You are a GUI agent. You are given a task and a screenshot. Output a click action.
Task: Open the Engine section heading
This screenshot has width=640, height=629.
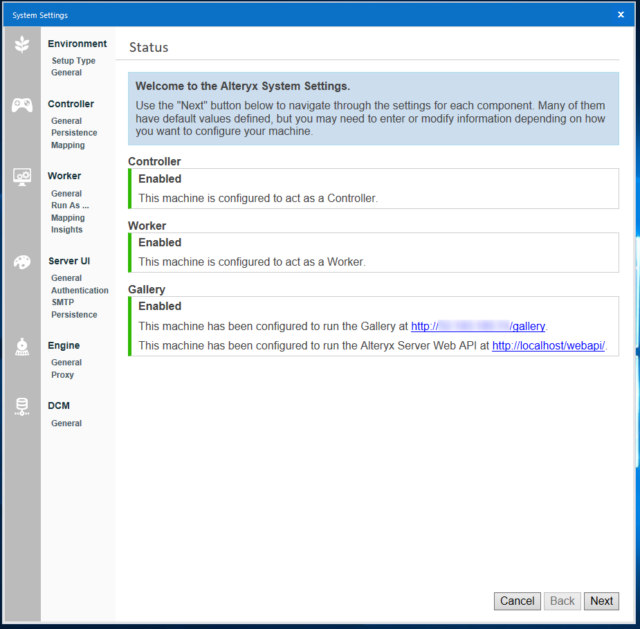tap(64, 346)
